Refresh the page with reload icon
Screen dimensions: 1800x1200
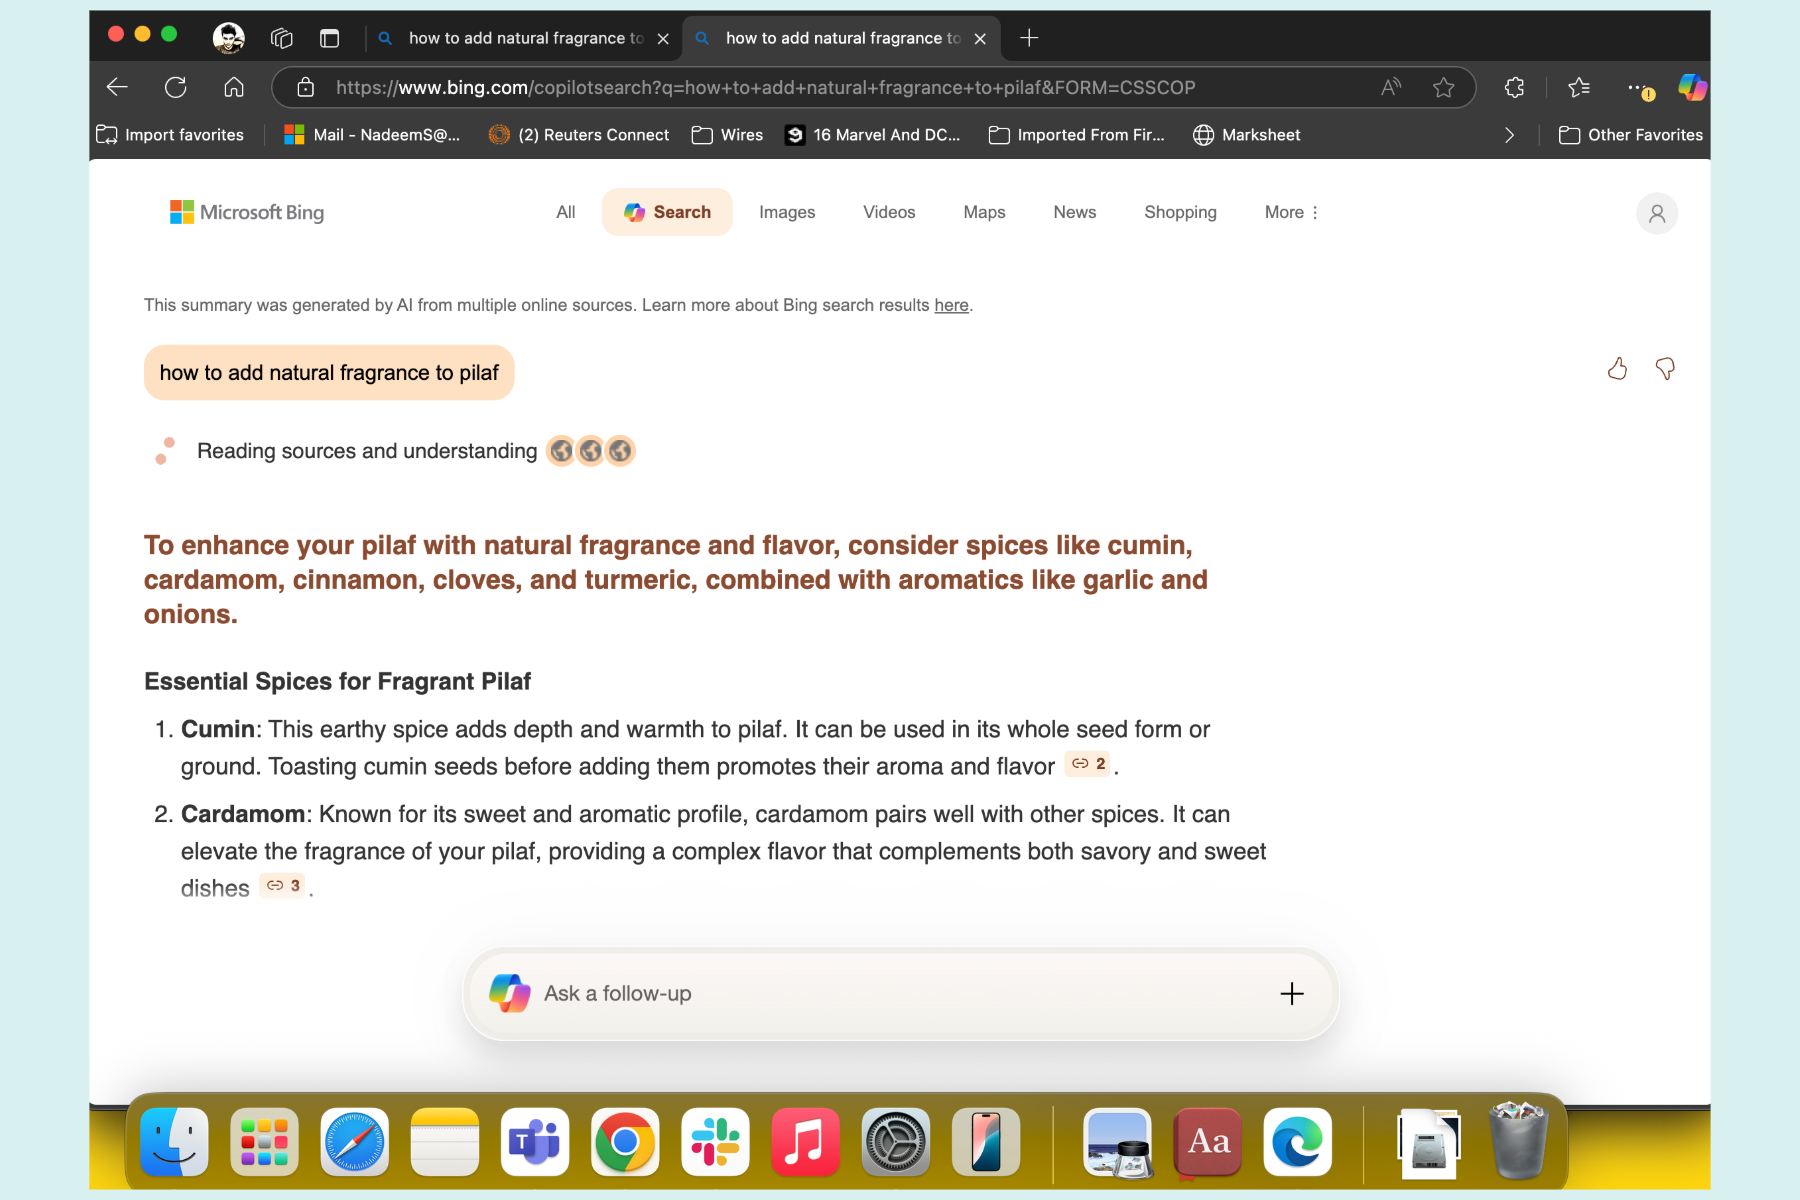point(176,88)
